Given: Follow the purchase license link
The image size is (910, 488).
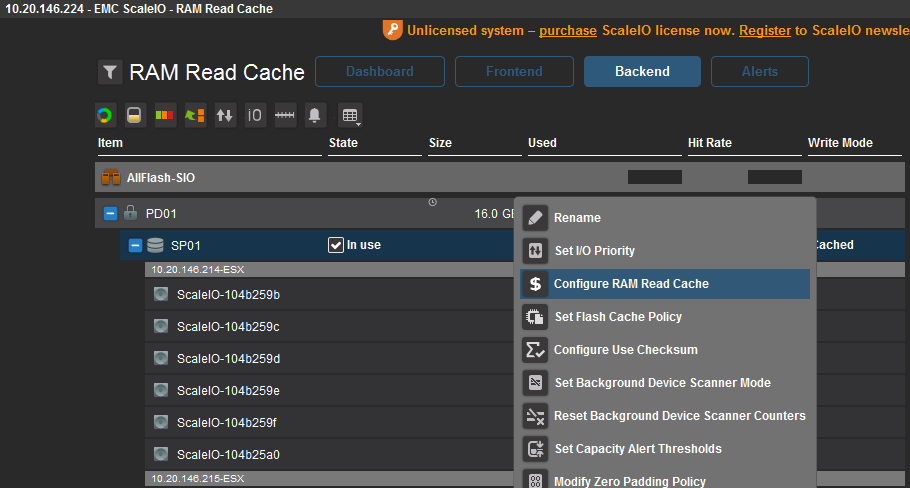Looking at the screenshot, I should point(568,30).
